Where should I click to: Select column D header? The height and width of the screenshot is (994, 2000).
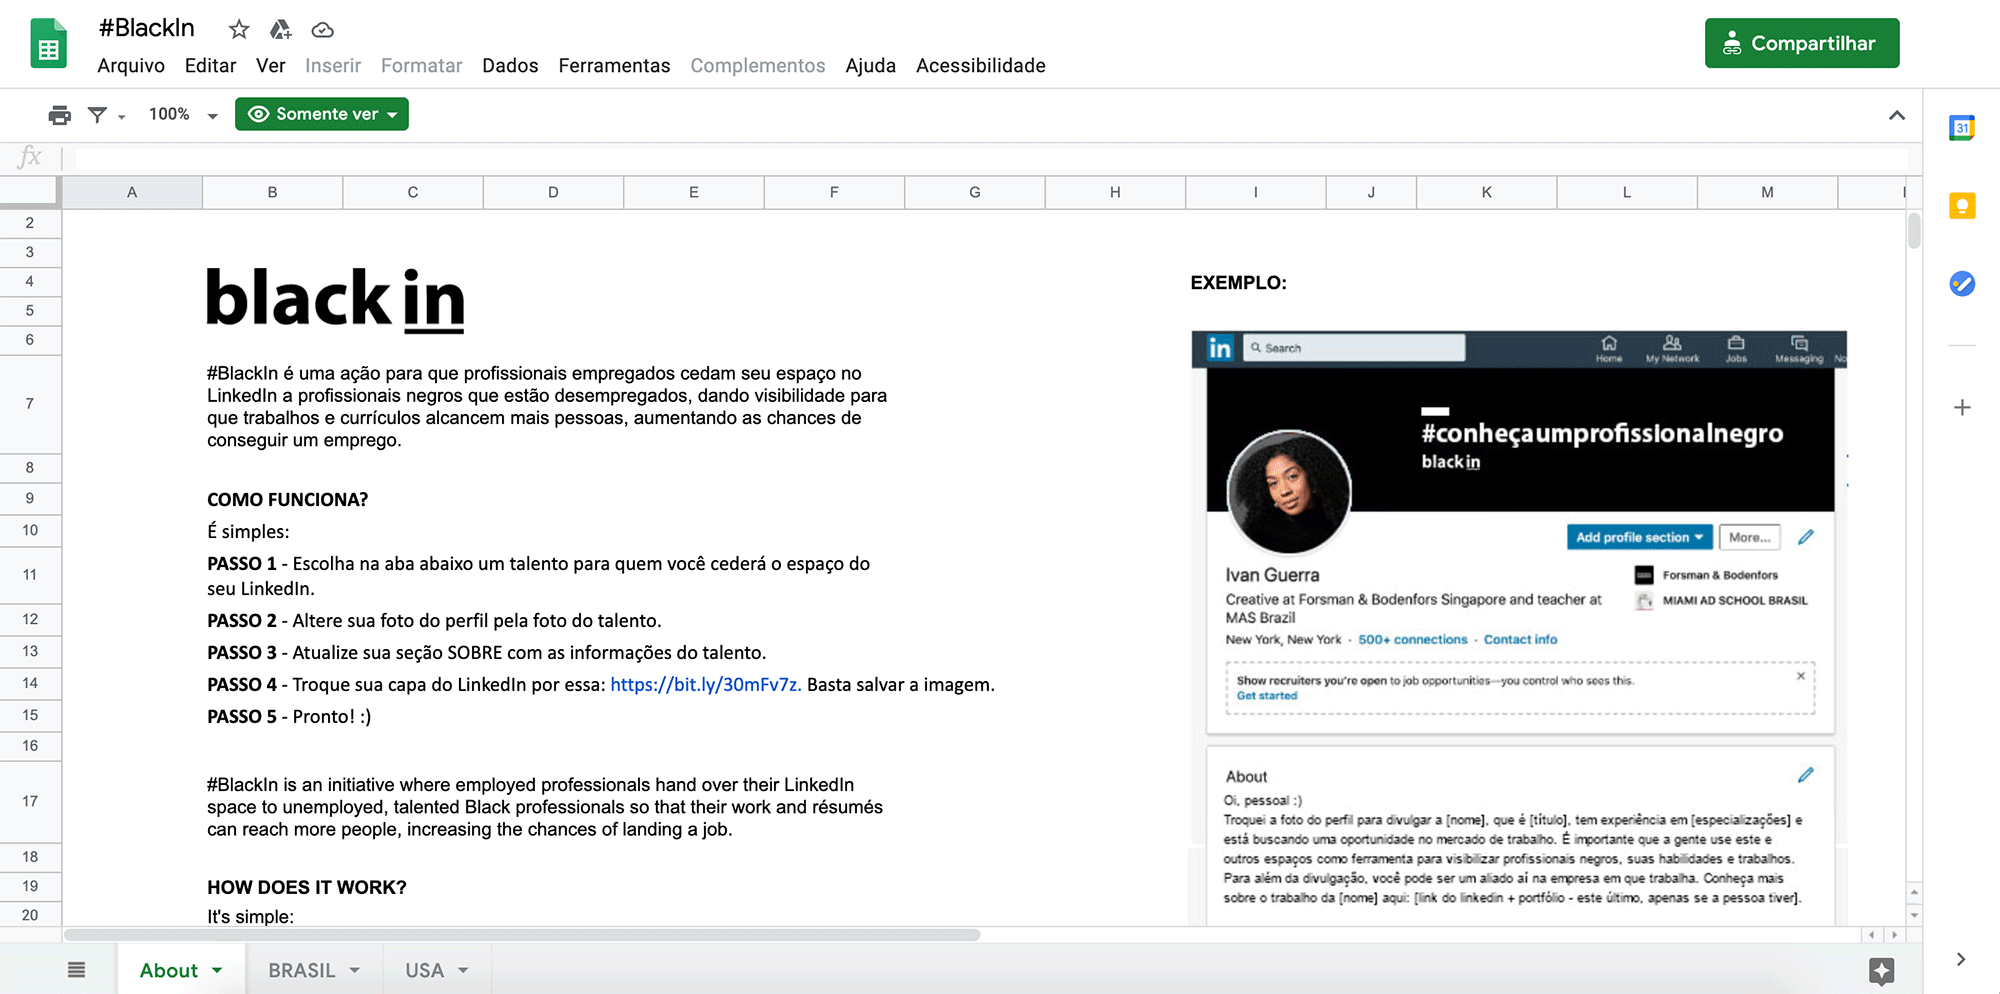[553, 192]
